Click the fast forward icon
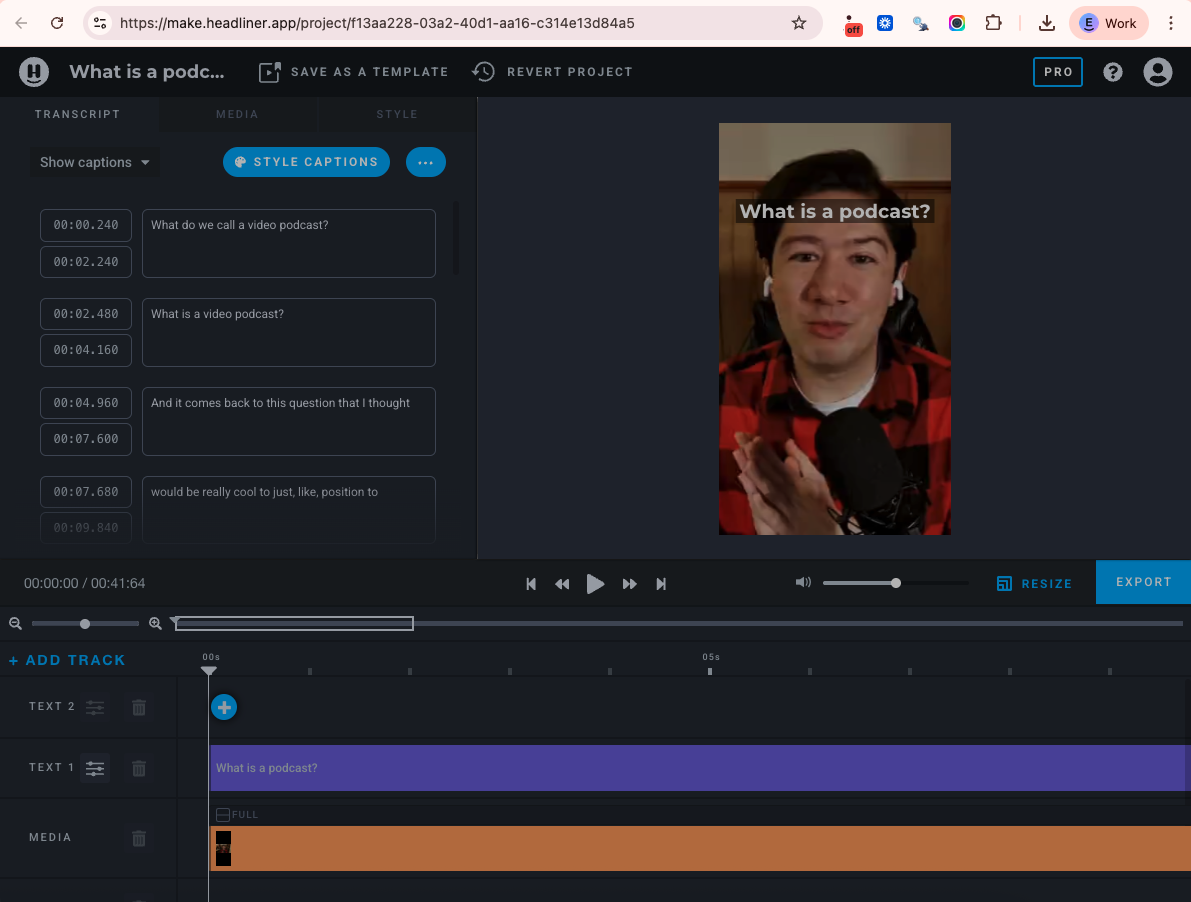Viewport: 1191px width, 902px height. pyautogui.click(x=629, y=584)
